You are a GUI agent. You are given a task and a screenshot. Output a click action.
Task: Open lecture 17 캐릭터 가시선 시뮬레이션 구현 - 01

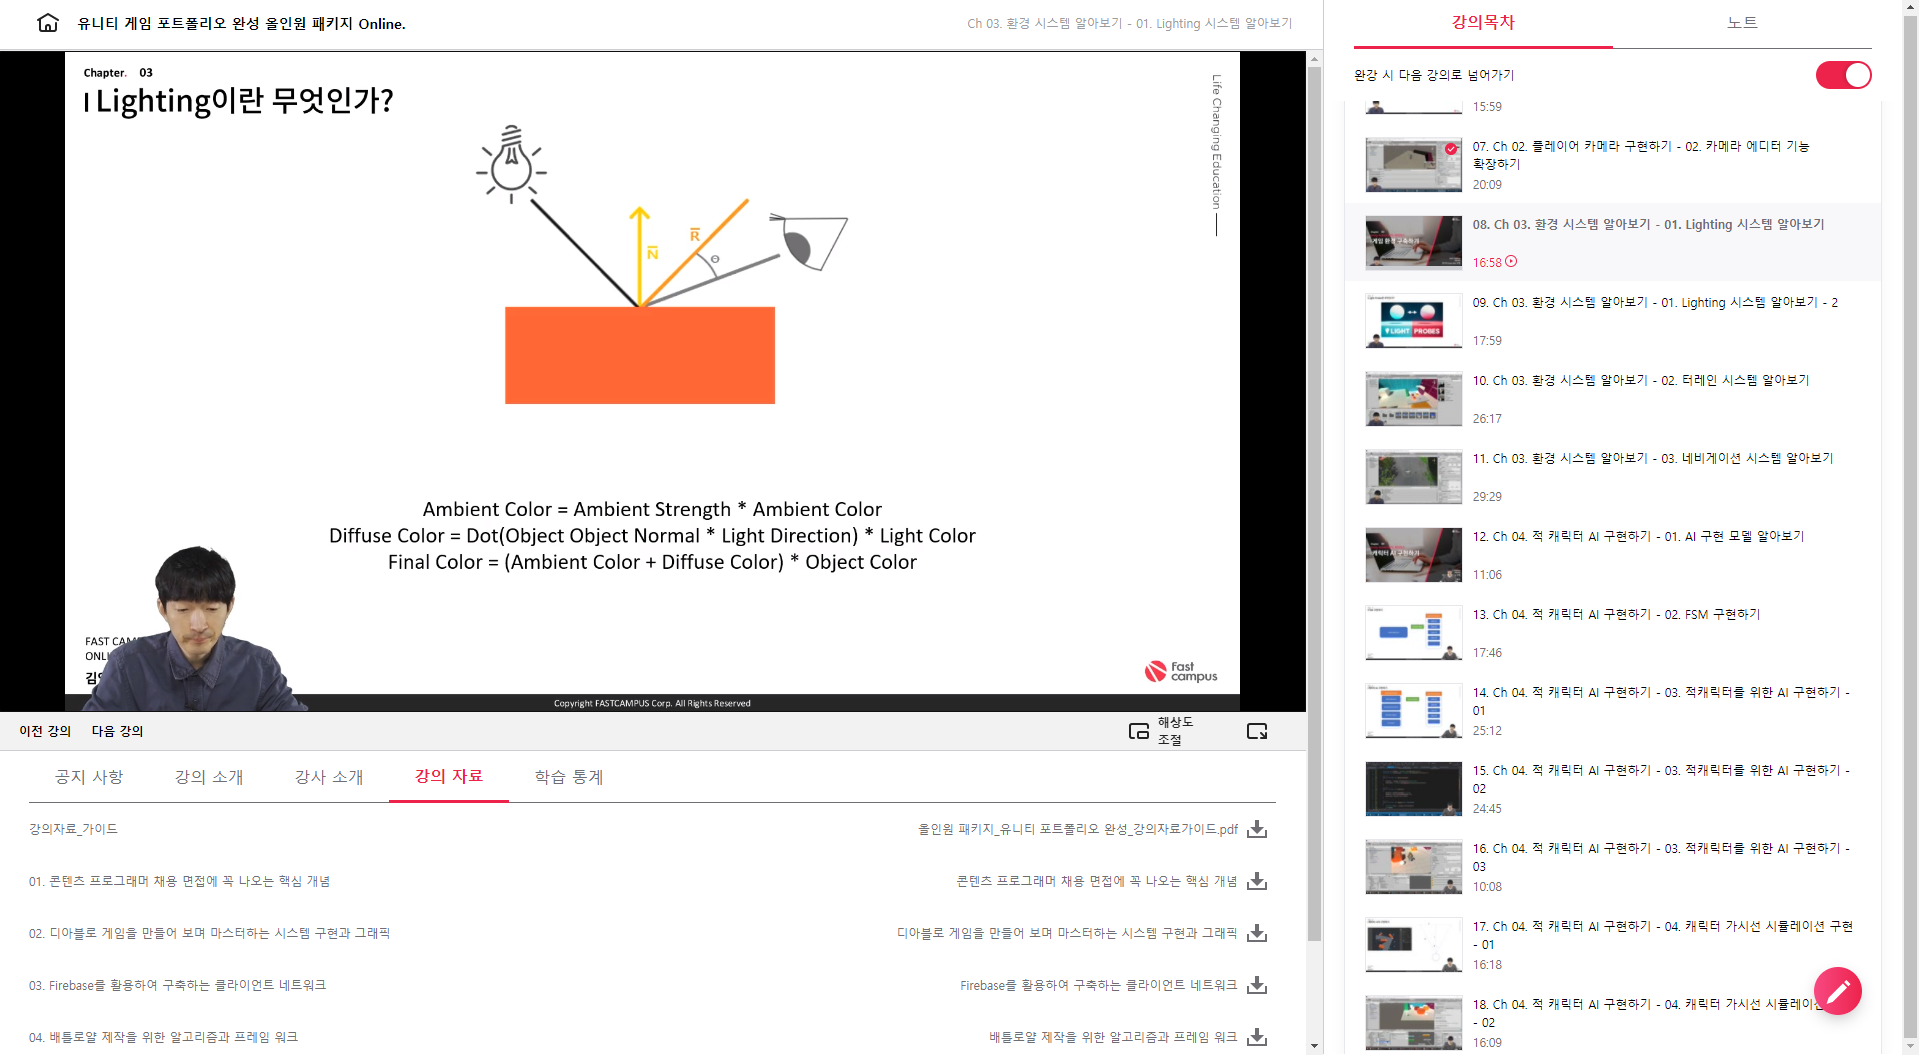pyautogui.click(x=1613, y=945)
